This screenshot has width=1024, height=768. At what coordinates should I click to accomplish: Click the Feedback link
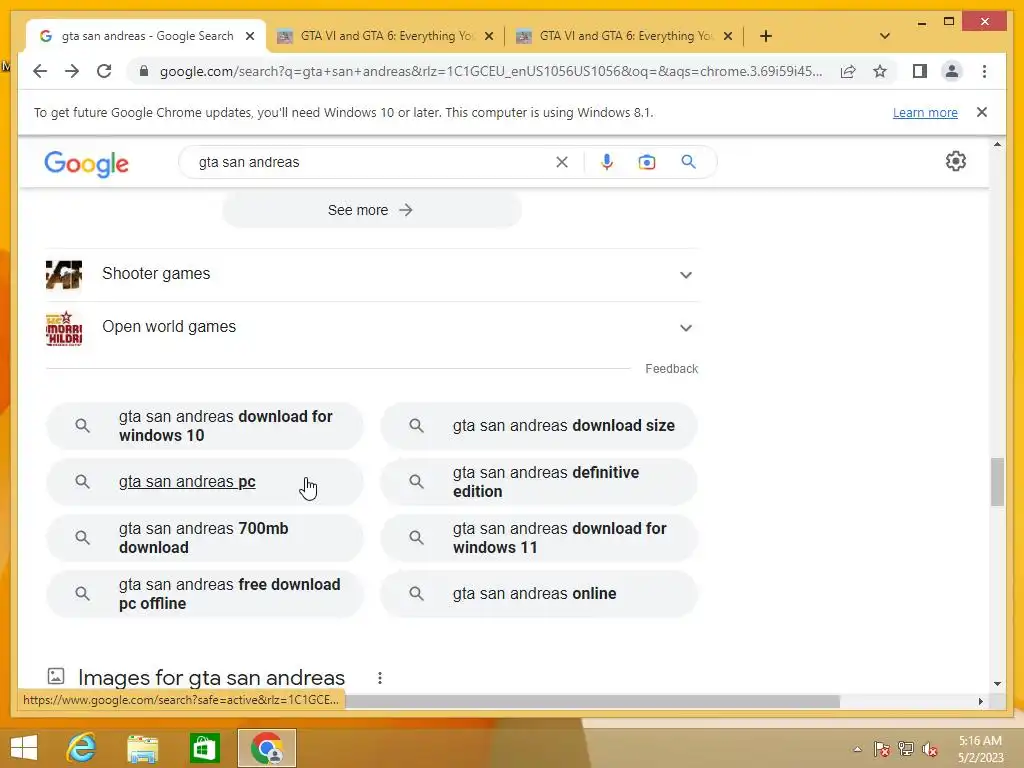pos(671,369)
